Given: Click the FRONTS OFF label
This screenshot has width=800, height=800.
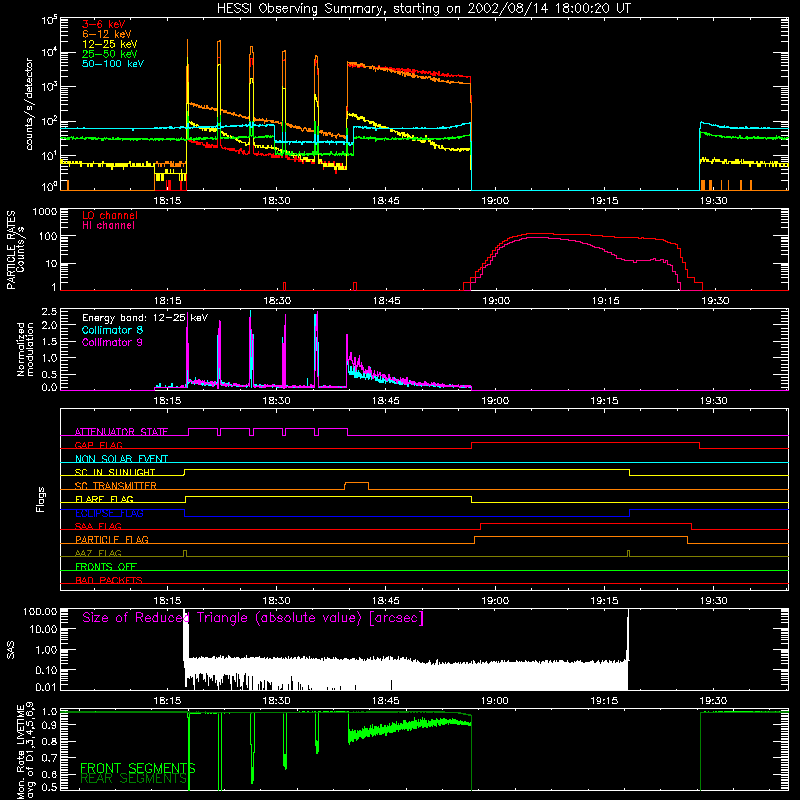Looking at the screenshot, I should (x=106, y=566).
